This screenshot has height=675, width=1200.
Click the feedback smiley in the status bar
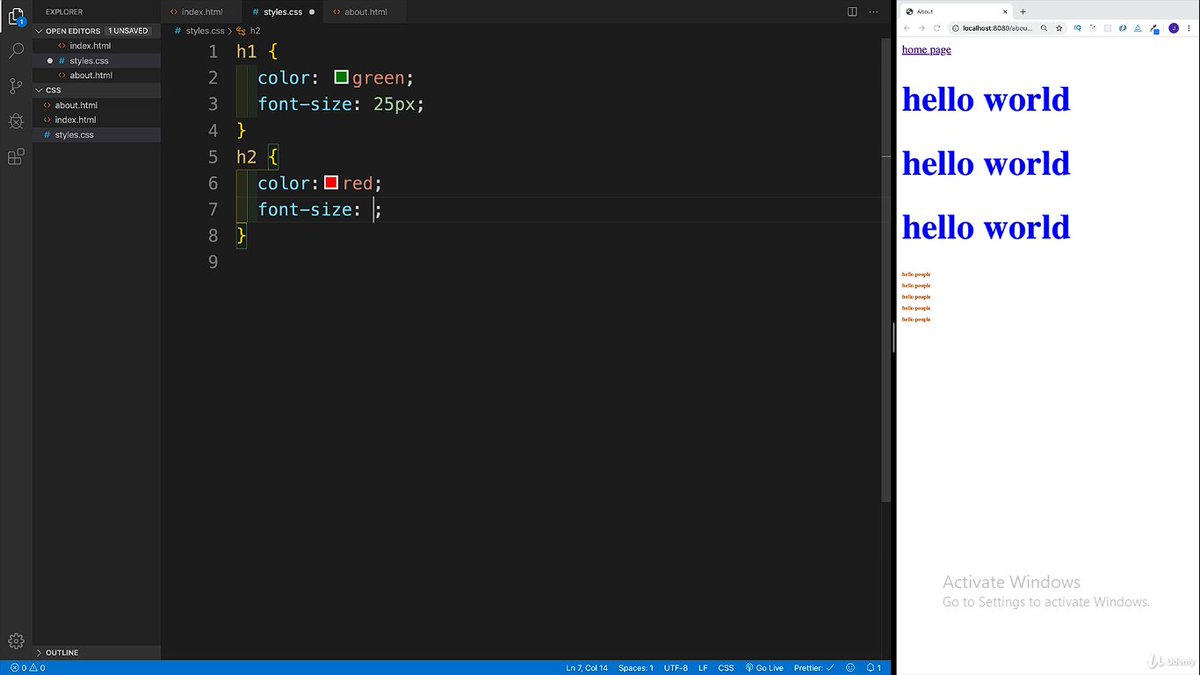point(850,667)
